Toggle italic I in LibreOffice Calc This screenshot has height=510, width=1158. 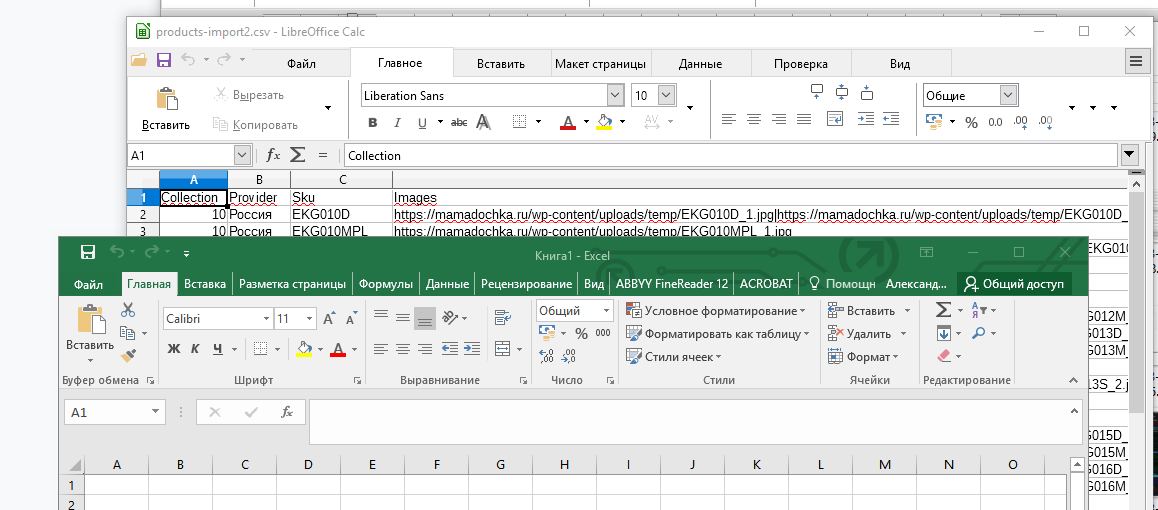pyautogui.click(x=398, y=123)
